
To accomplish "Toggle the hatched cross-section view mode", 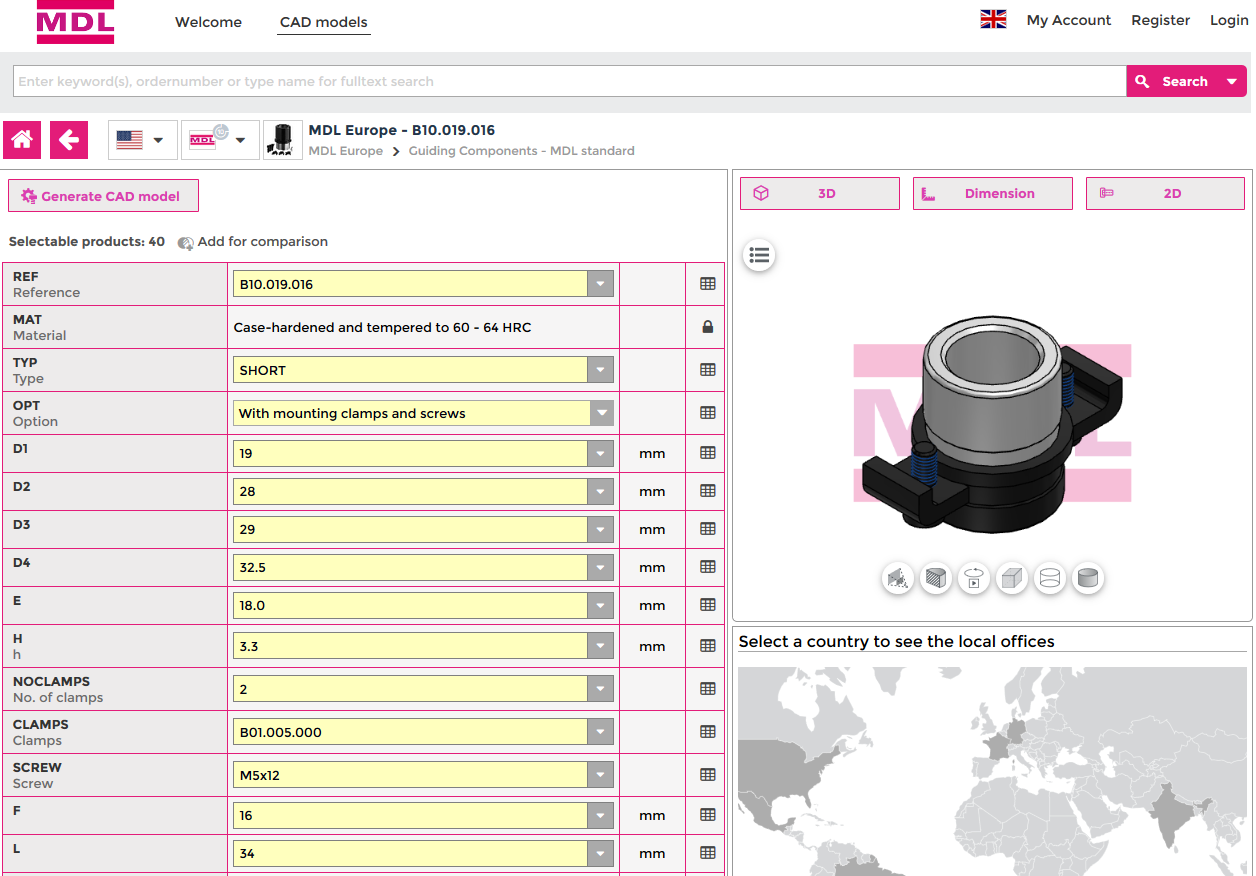I will pyautogui.click(x=936, y=578).
